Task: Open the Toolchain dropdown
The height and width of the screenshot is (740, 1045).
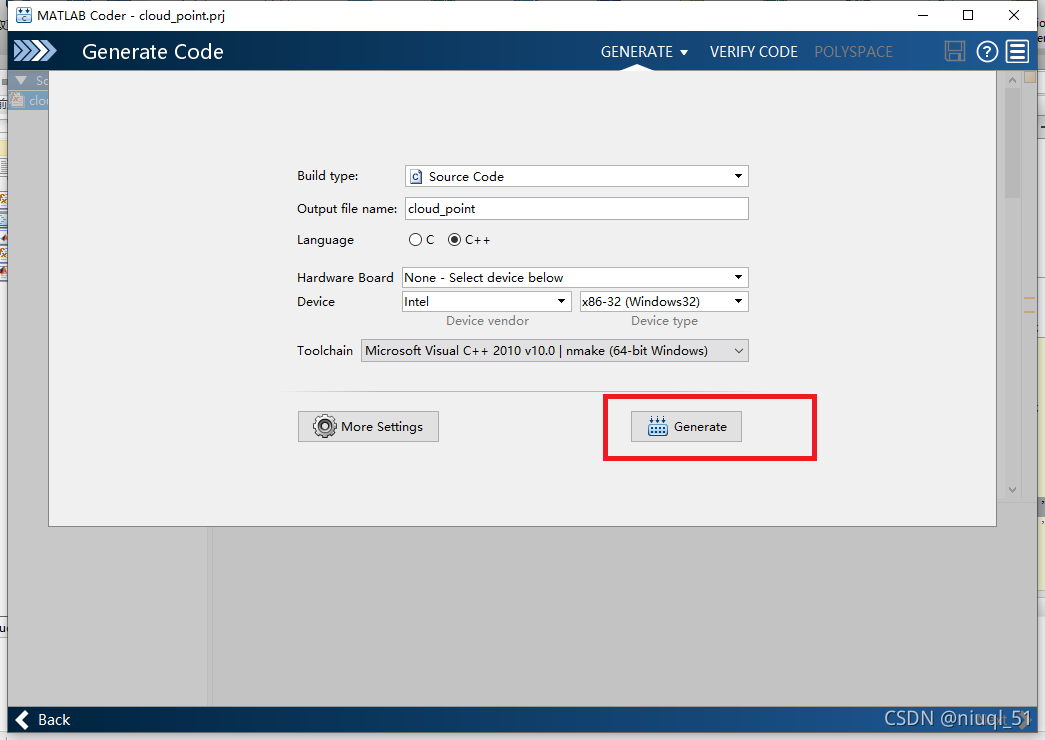Action: click(554, 351)
